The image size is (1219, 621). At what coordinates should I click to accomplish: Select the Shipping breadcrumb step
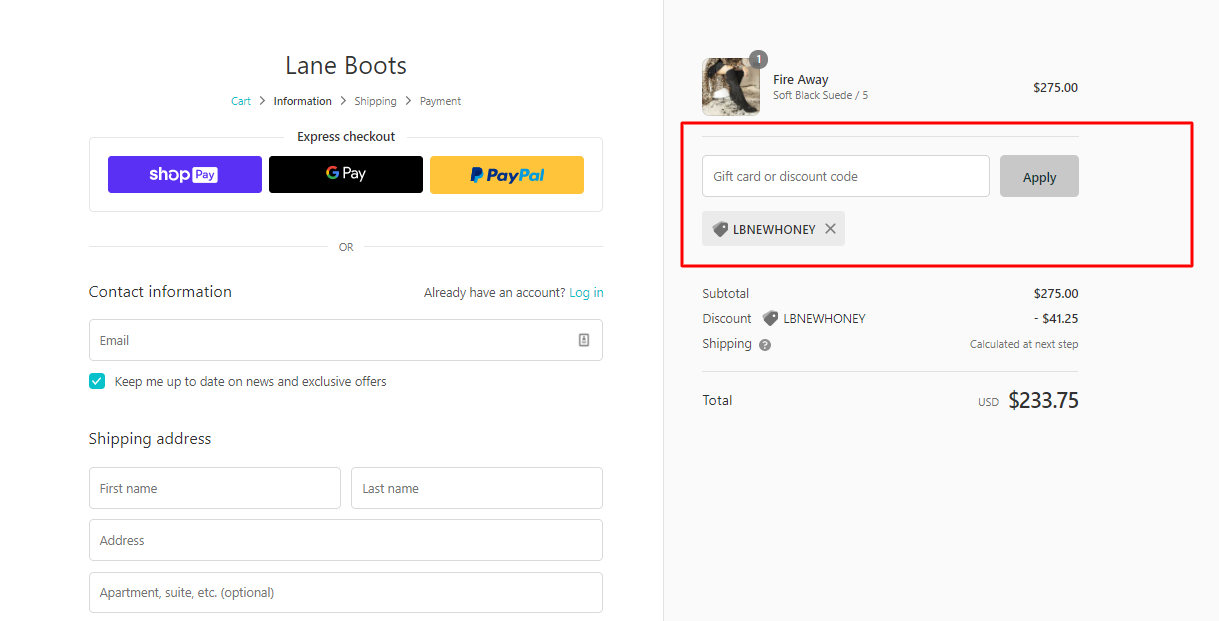(x=375, y=101)
